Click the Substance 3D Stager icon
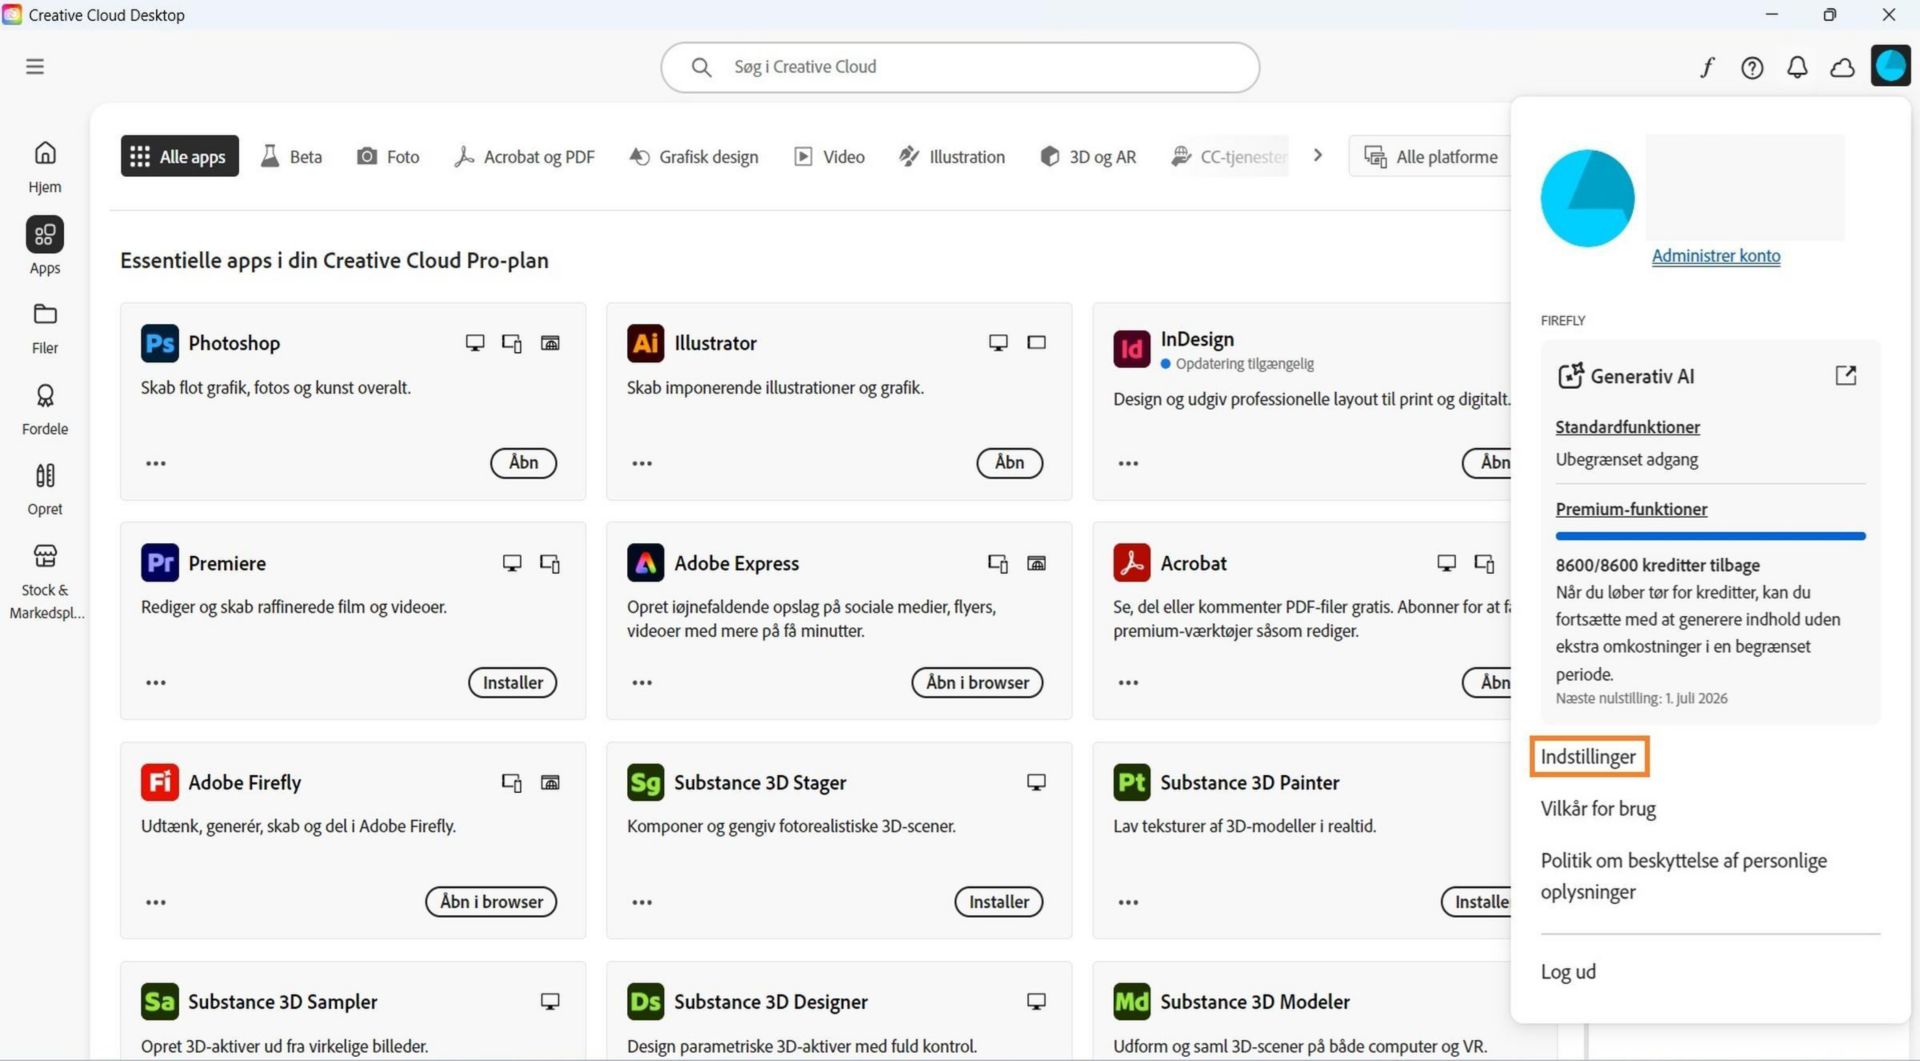Viewport: 1920px width, 1061px height. coord(646,782)
